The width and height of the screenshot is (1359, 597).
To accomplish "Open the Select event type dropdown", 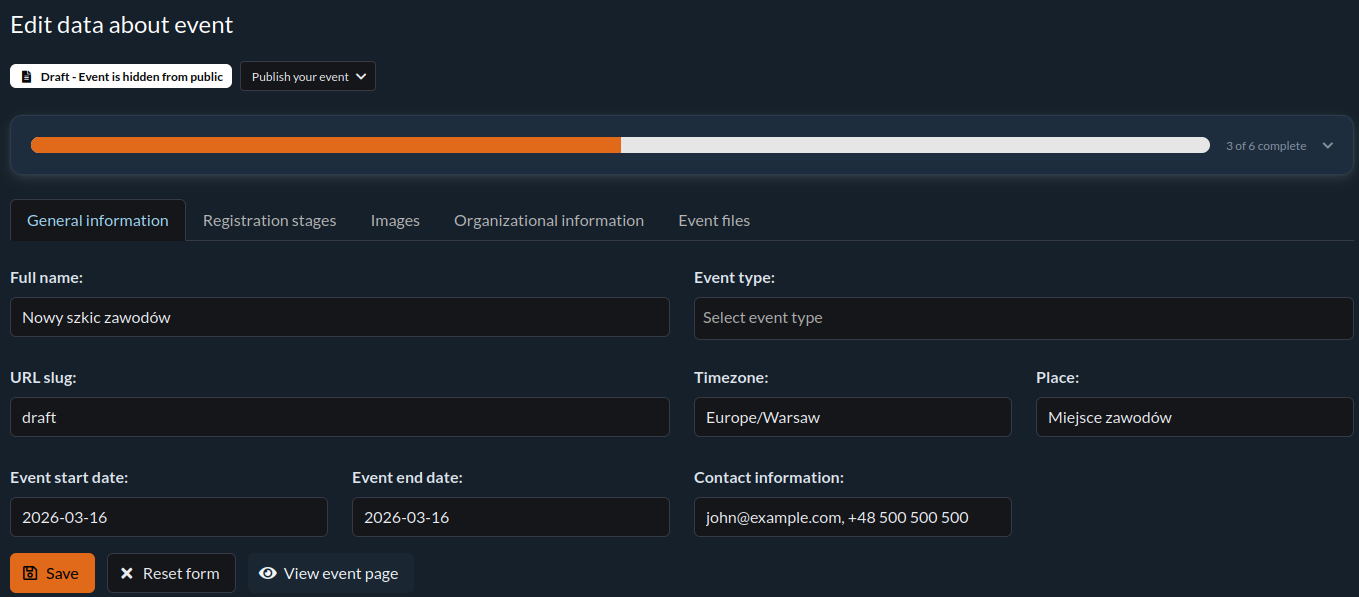I will pyautogui.click(x=1023, y=317).
